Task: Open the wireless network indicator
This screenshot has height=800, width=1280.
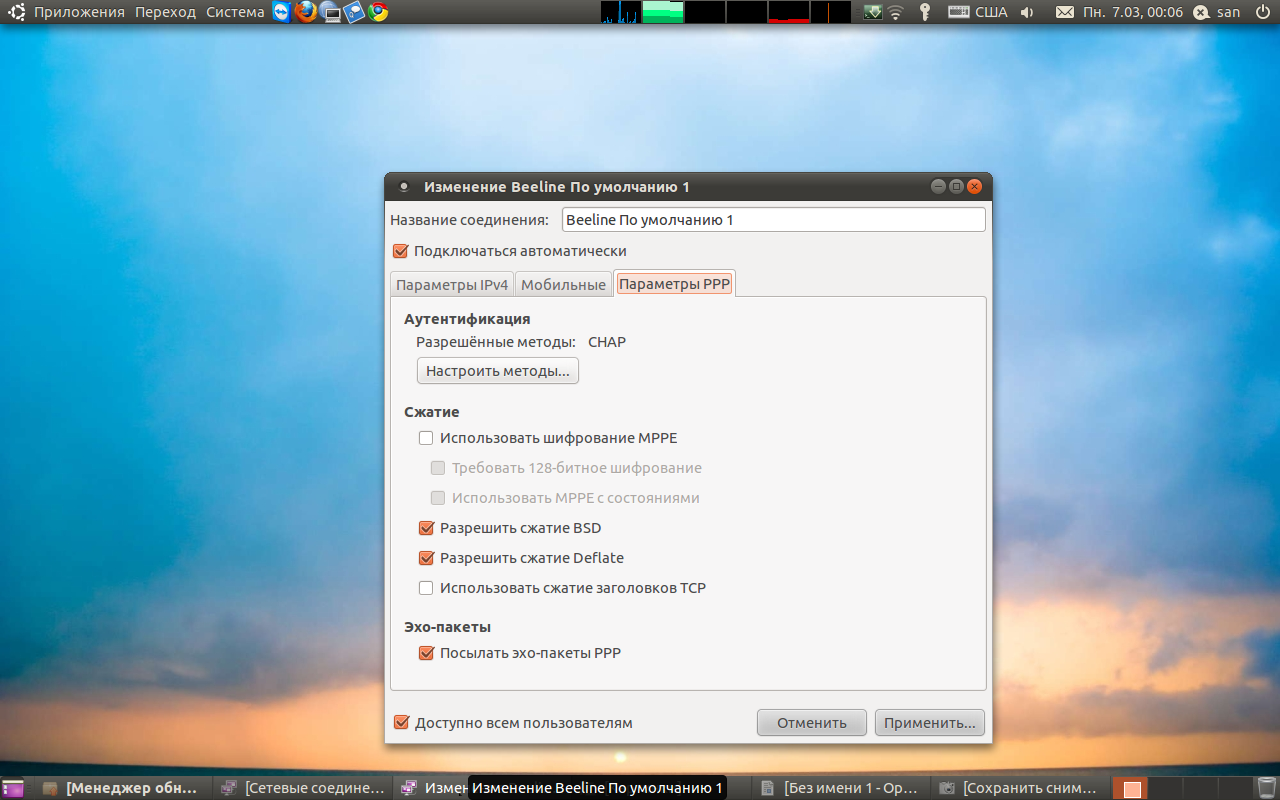Action: (x=896, y=12)
